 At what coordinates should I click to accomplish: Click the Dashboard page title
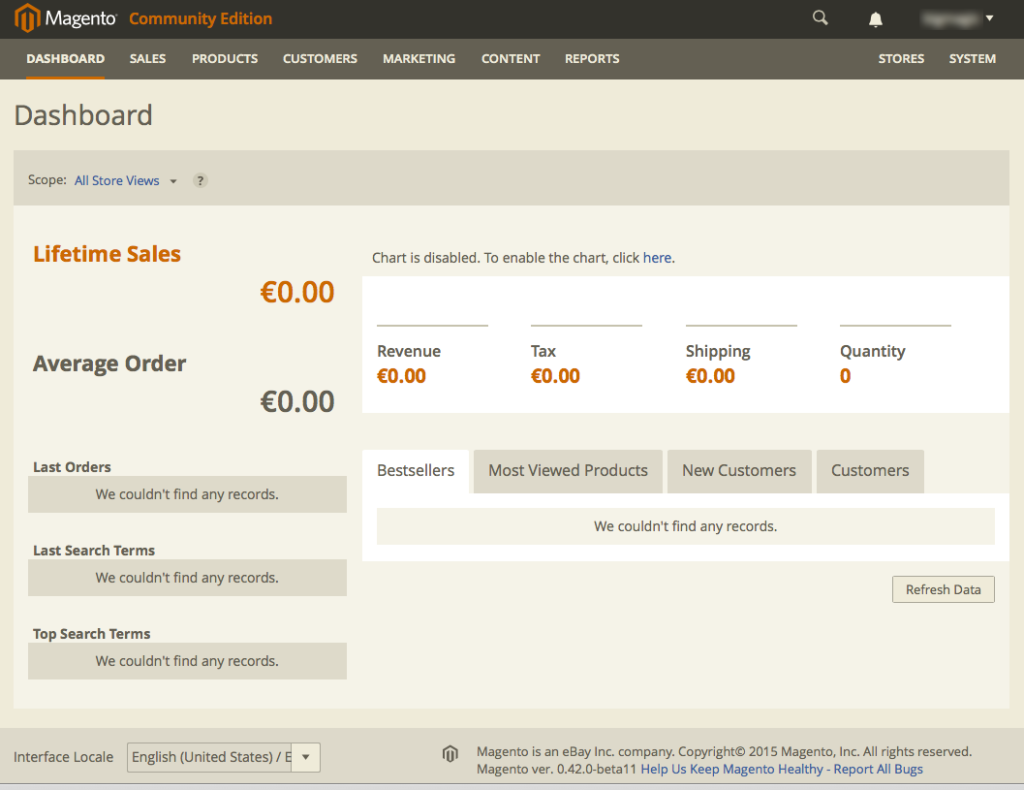[x=83, y=116]
